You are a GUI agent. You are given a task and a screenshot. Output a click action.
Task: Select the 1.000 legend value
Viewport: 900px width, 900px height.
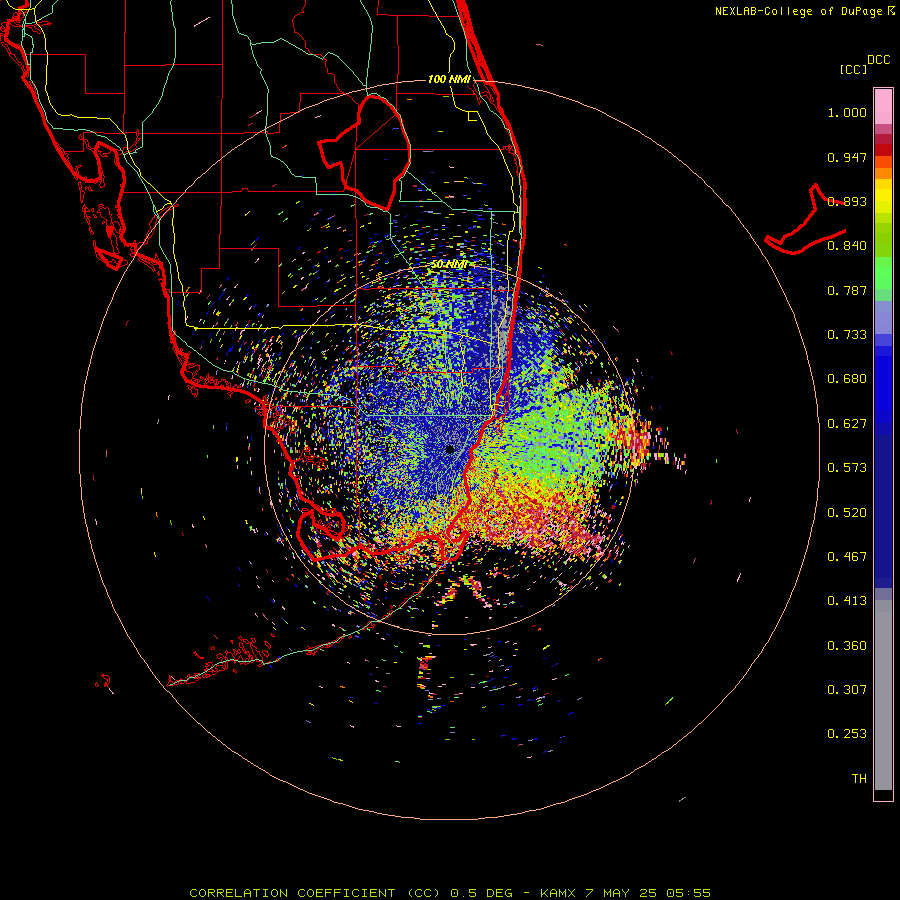(847, 112)
